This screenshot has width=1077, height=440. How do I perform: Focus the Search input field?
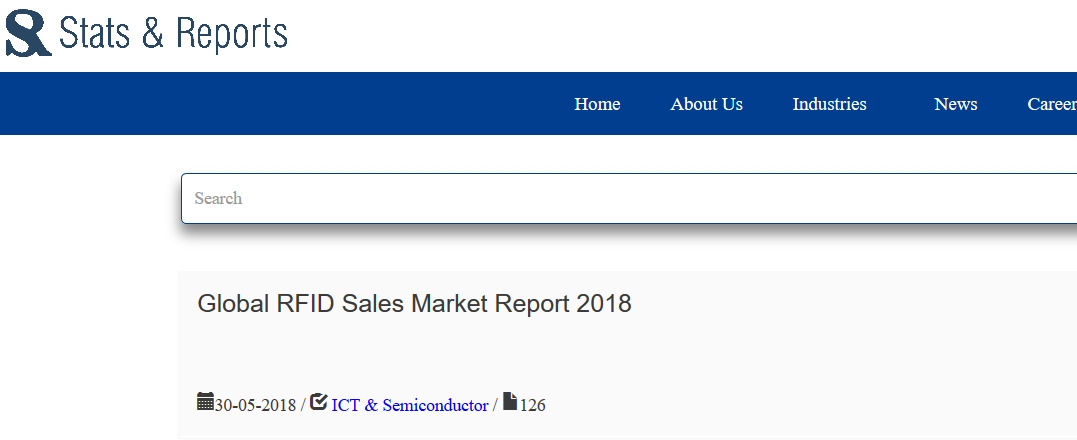629,198
